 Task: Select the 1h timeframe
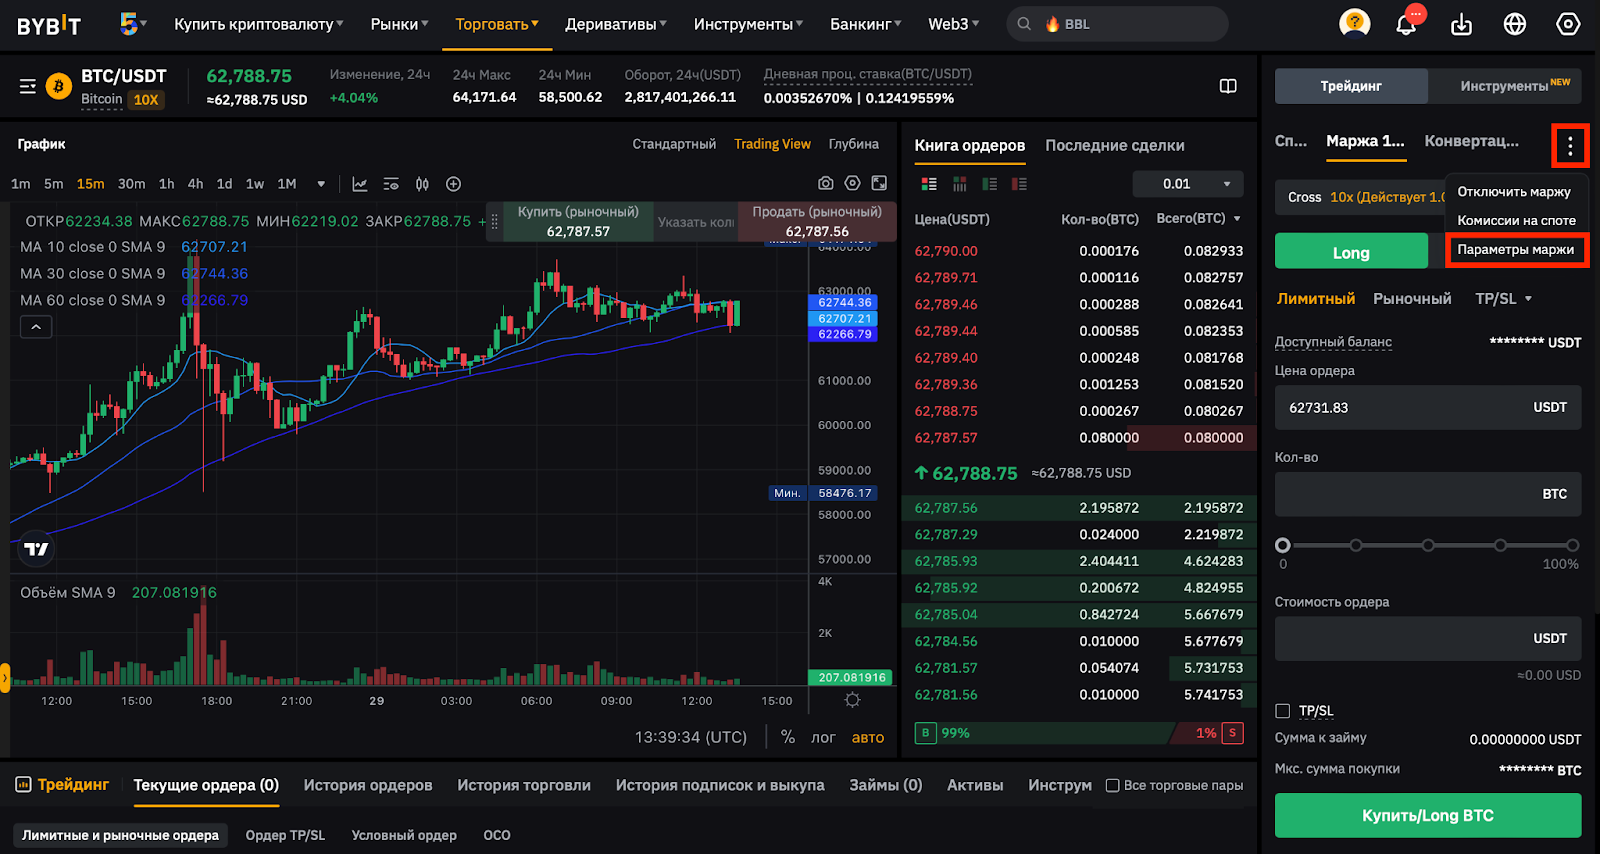point(166,184)
